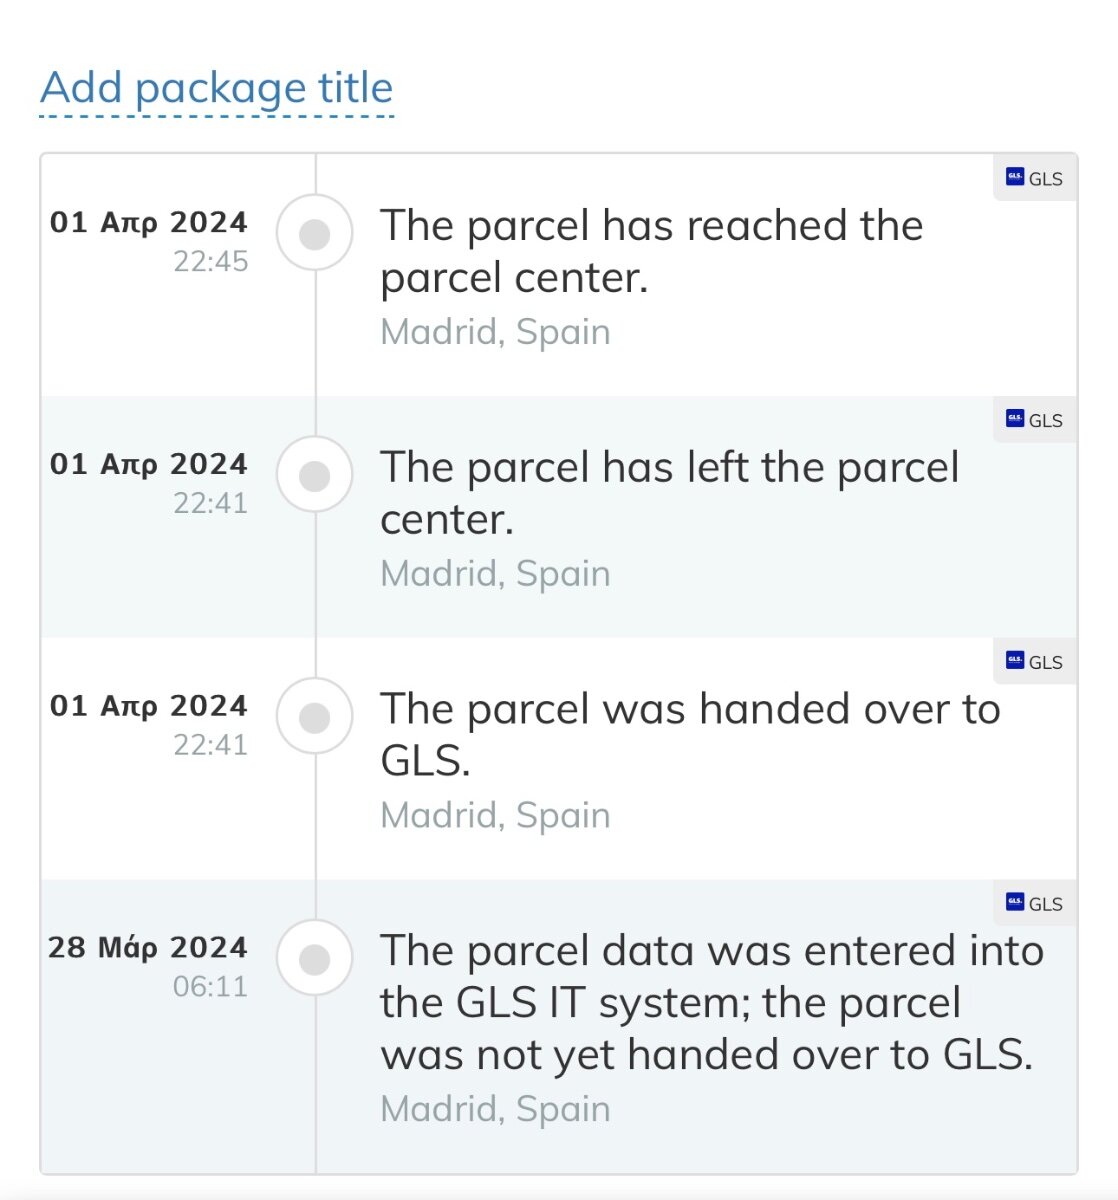1118x1200 pixels.
Task: Click Madrid, Spain location under first entry
Action: 495,332
